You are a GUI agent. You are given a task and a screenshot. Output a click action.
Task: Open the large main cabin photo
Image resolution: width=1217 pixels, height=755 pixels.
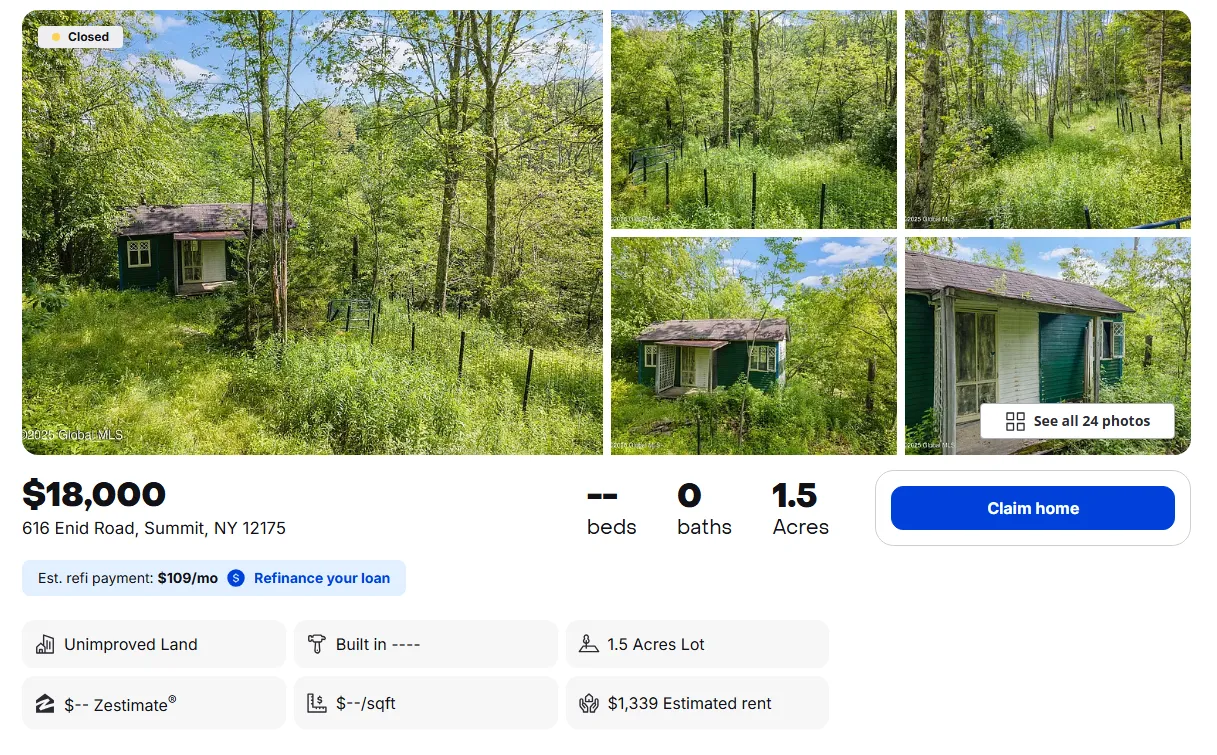[312, 232]
